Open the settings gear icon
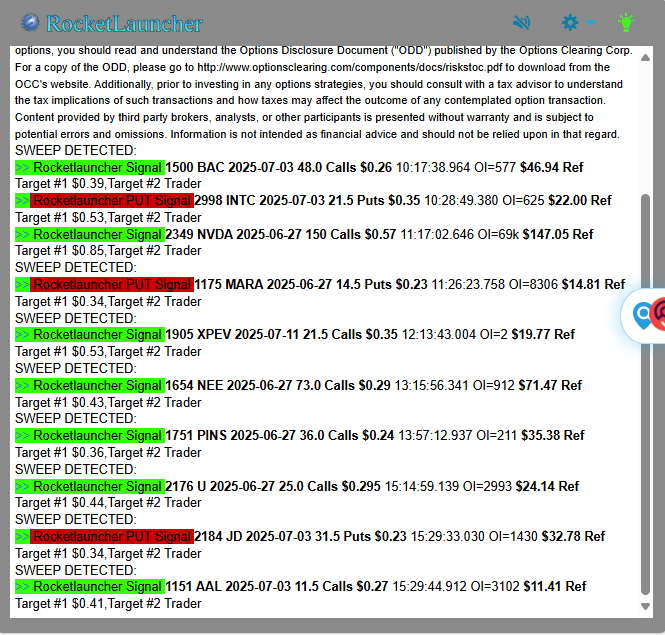Screen dimensions: 665x635 [570, 22]
